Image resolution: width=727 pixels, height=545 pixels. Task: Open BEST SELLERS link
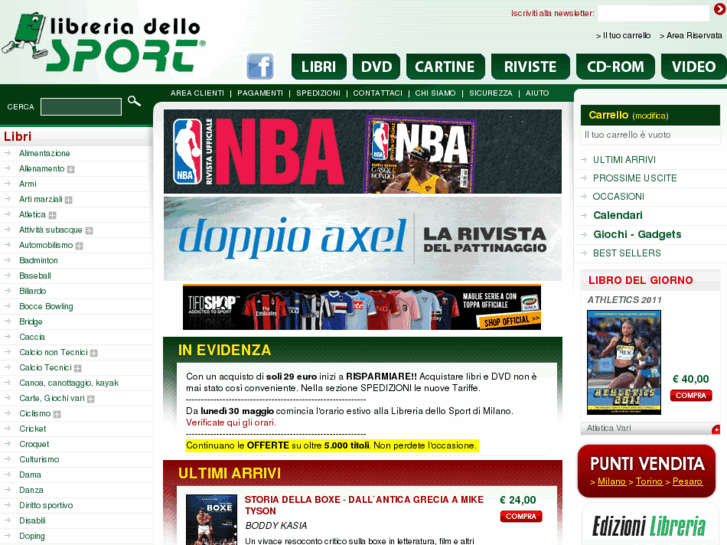[627, 253]
